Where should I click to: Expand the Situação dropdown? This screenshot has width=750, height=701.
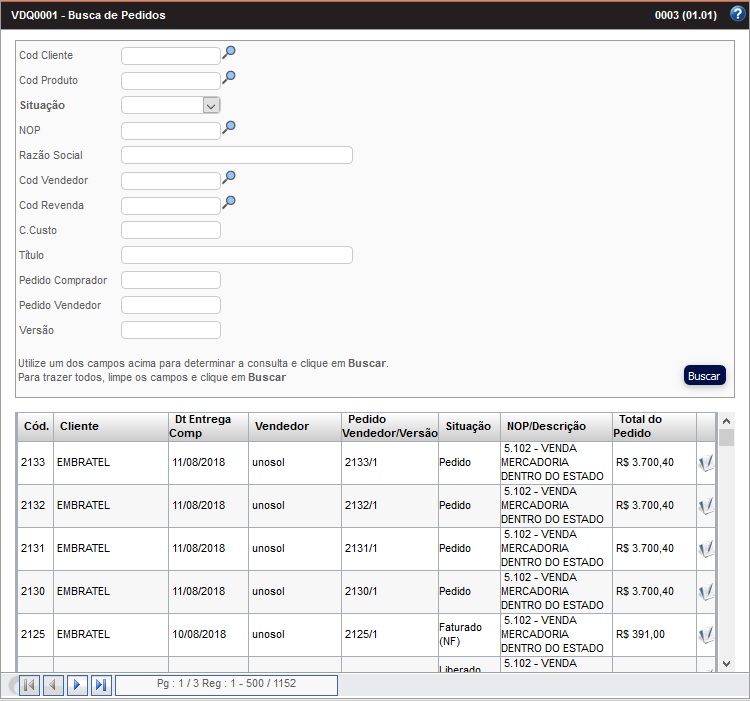[x=210, y=105]
